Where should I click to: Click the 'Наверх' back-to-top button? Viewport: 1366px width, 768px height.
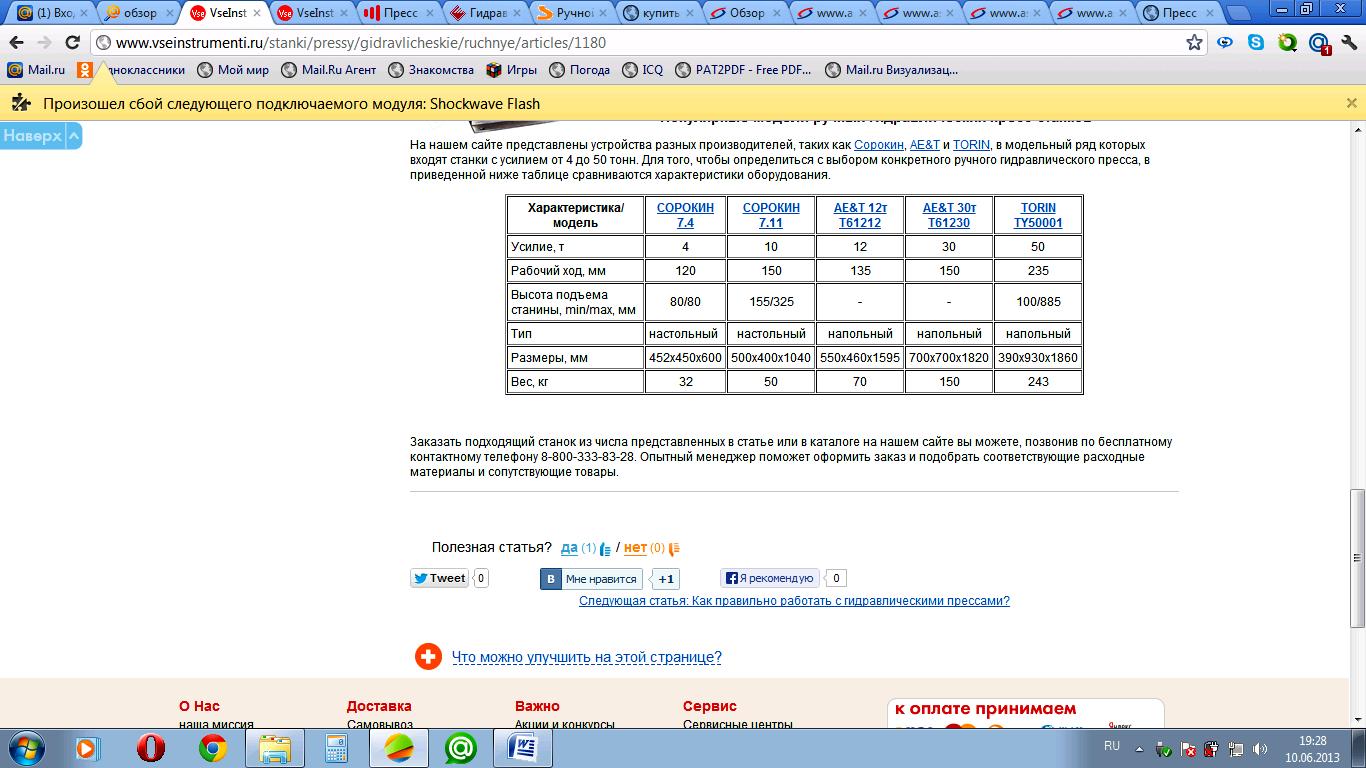coord(40,136)
